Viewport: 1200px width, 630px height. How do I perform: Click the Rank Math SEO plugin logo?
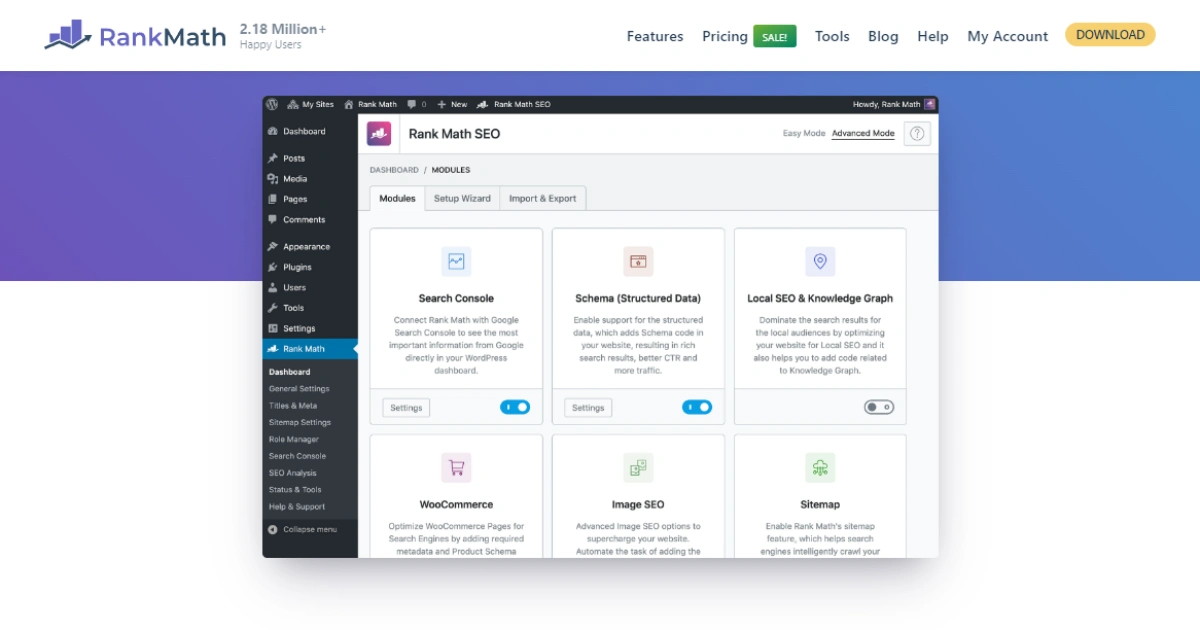pyautogui.click(x=379, y=134)
